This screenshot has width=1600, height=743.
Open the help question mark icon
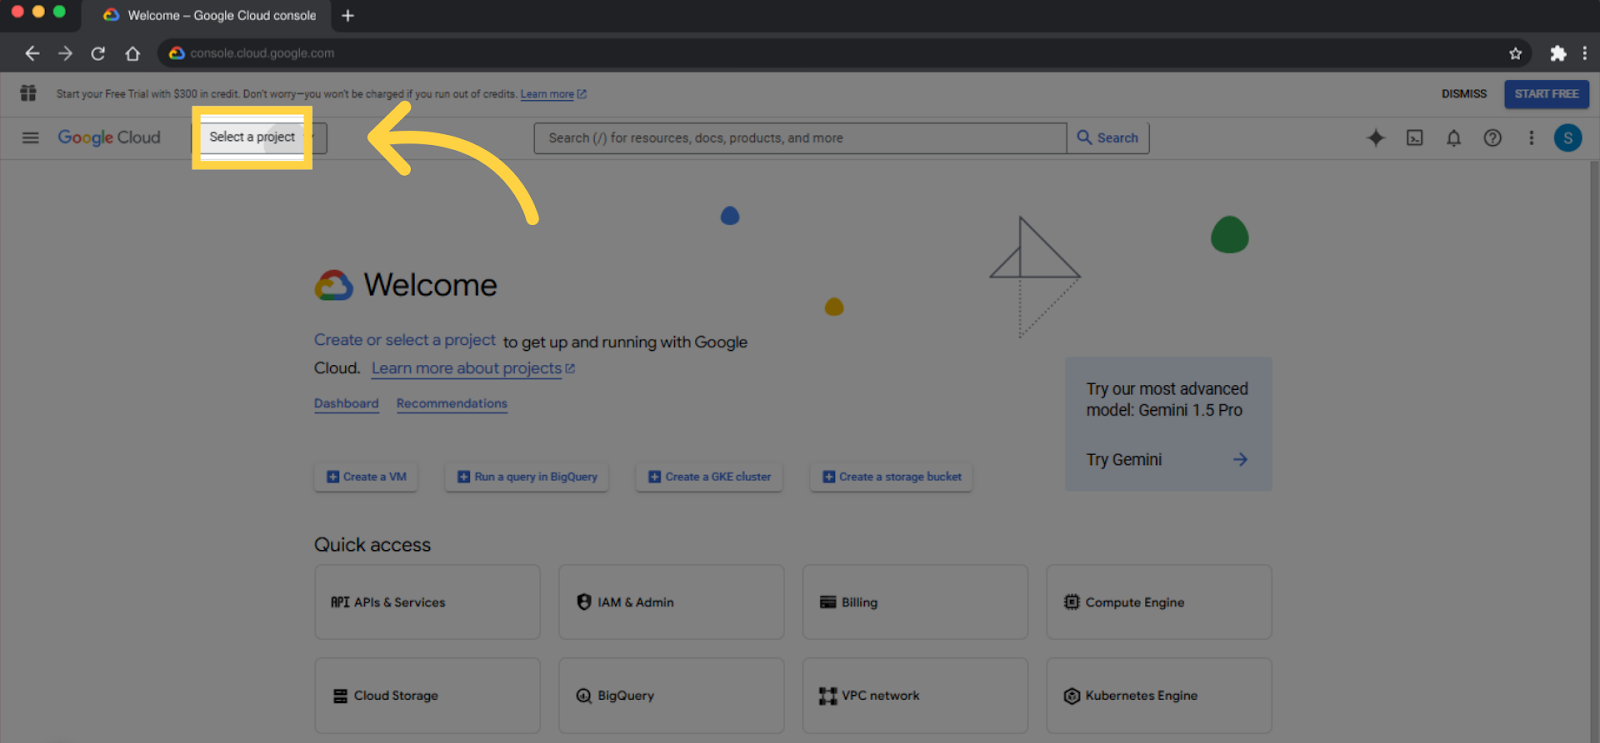pos(1492,138)
